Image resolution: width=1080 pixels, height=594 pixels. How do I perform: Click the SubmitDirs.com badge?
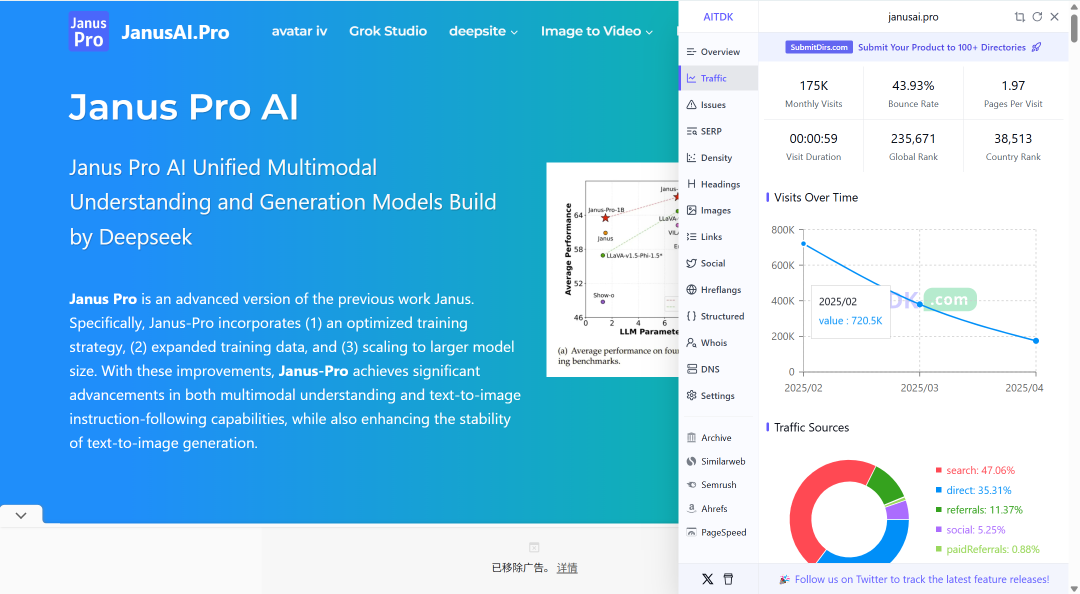point(819,47)
